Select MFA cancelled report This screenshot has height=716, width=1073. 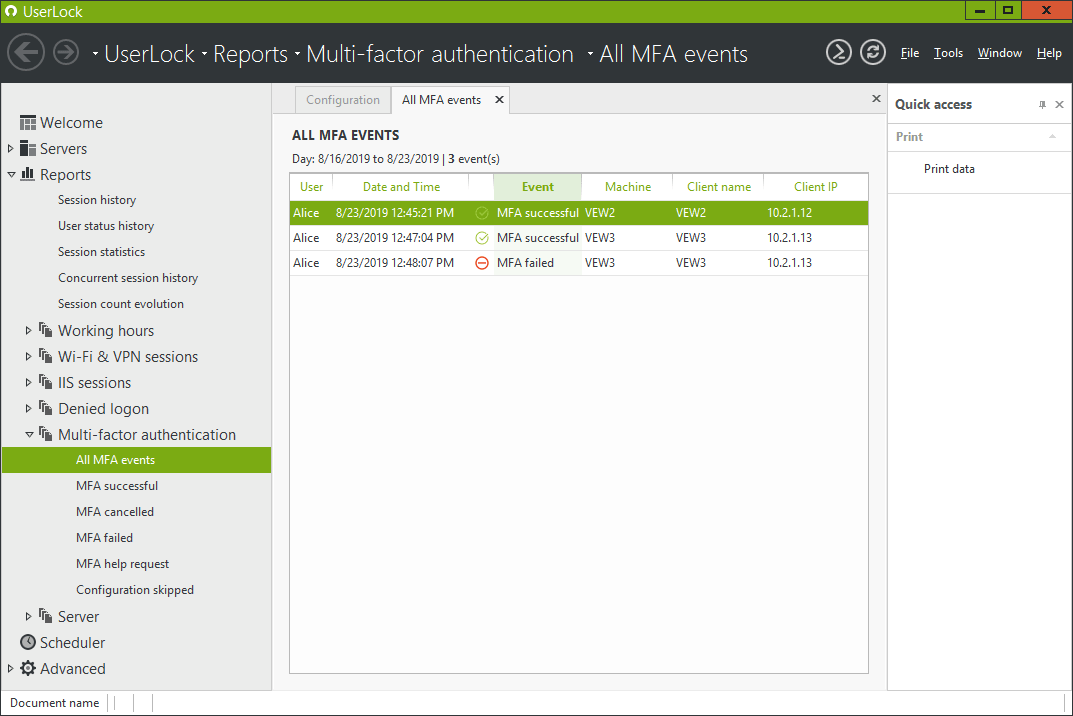115,512
